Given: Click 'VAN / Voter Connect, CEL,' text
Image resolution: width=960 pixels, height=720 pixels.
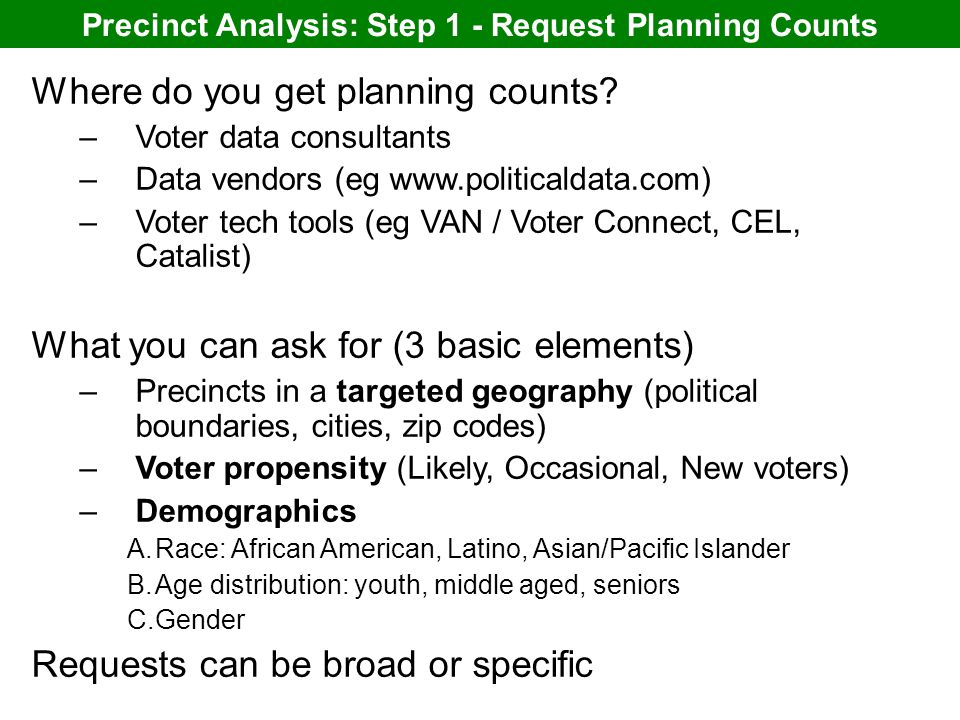Looking at the screenshot, I should pos(610,222).
